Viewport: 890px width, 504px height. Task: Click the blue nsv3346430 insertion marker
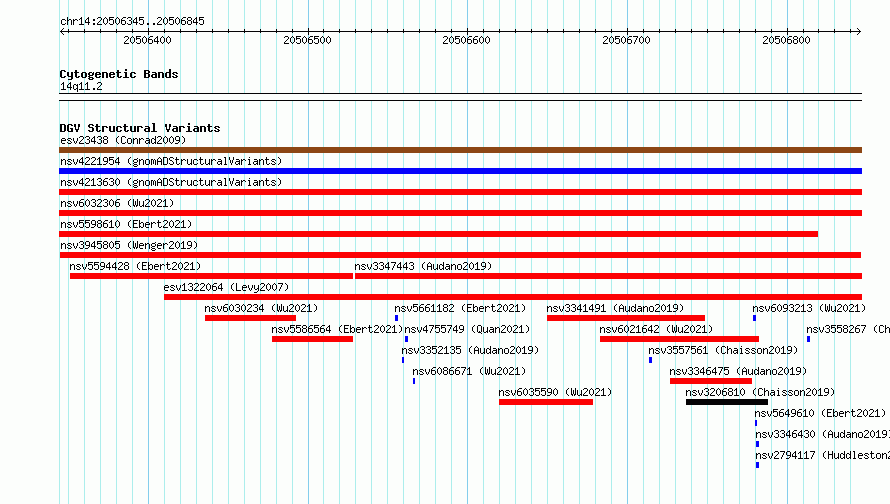757,444
